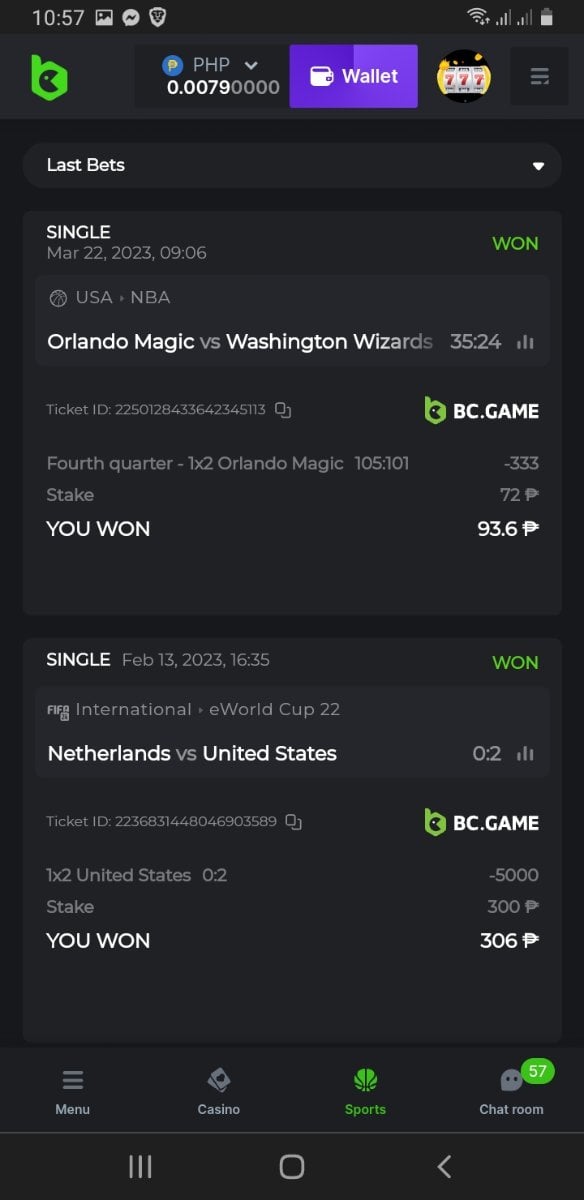Open the Orlando Magic vs Washington Wizards match
The height and width of the screenshot is (1200, 584).
(240, 342)
